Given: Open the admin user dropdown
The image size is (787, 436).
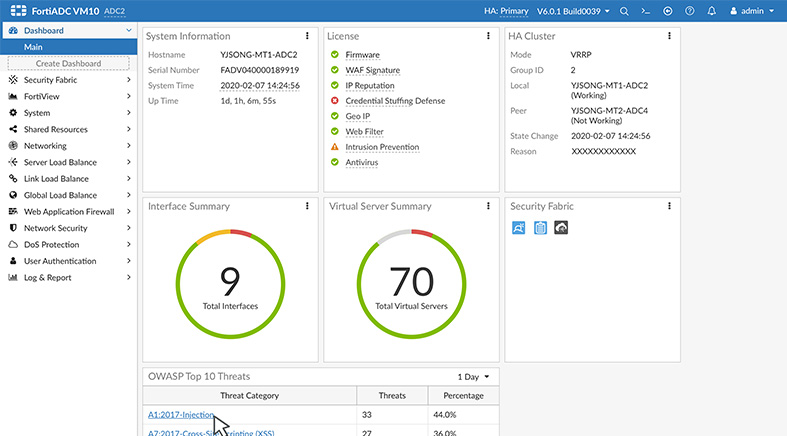Looking at the screenshot, I should [x=752, y=11].
